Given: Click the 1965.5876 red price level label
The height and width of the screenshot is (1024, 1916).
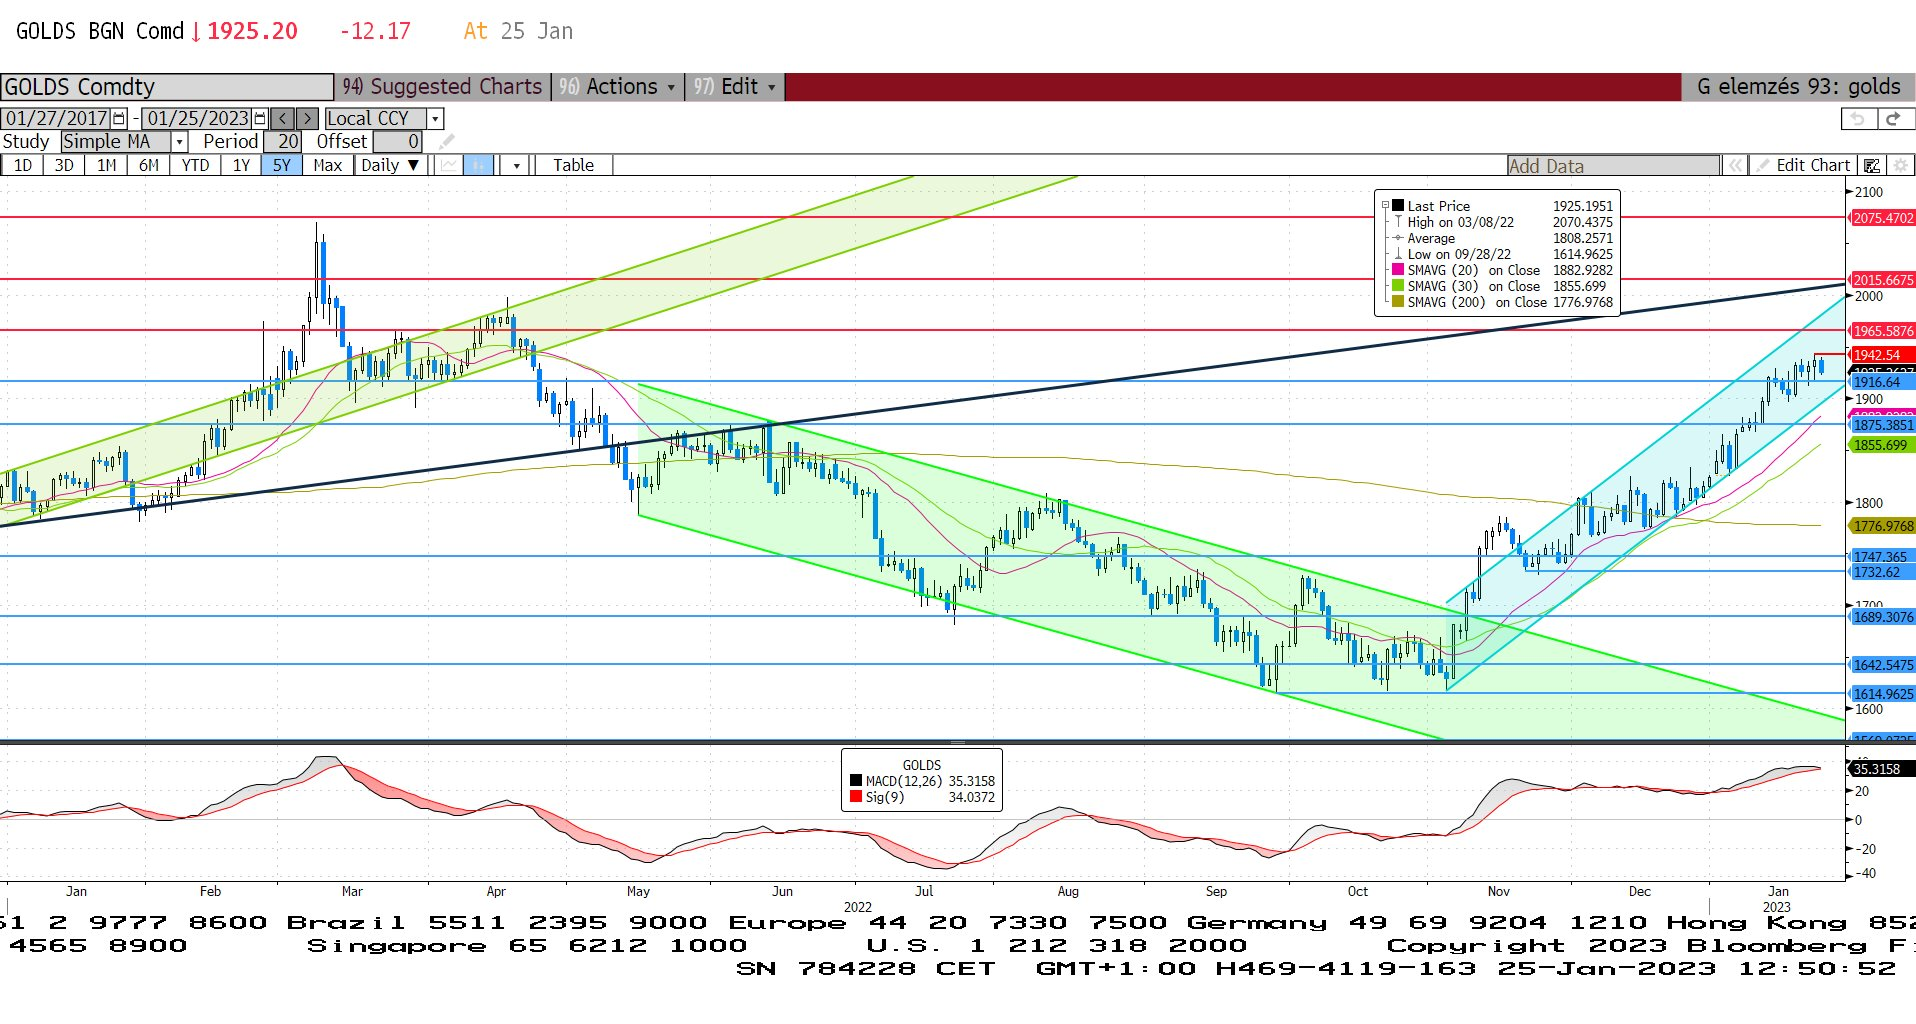Looking at the screenshot, I should click(x=1882, y=331).
